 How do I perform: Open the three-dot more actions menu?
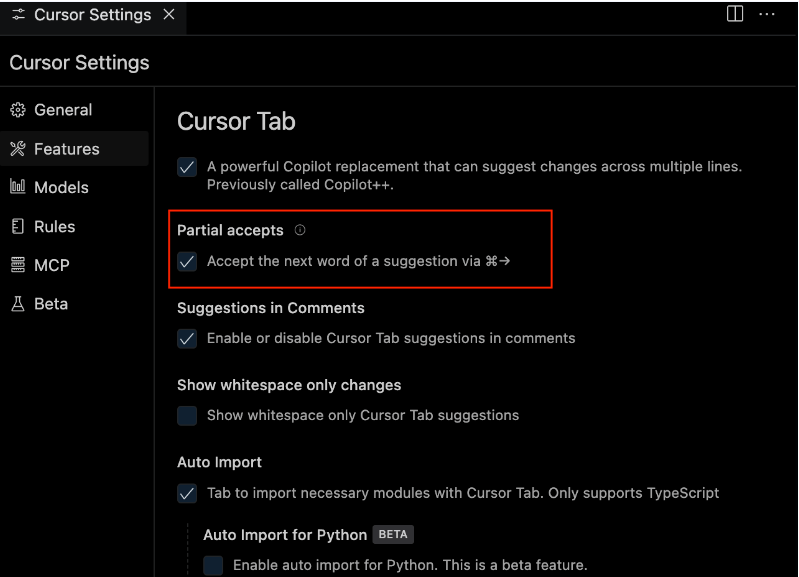pyautogui.click(x=766, y=14)
